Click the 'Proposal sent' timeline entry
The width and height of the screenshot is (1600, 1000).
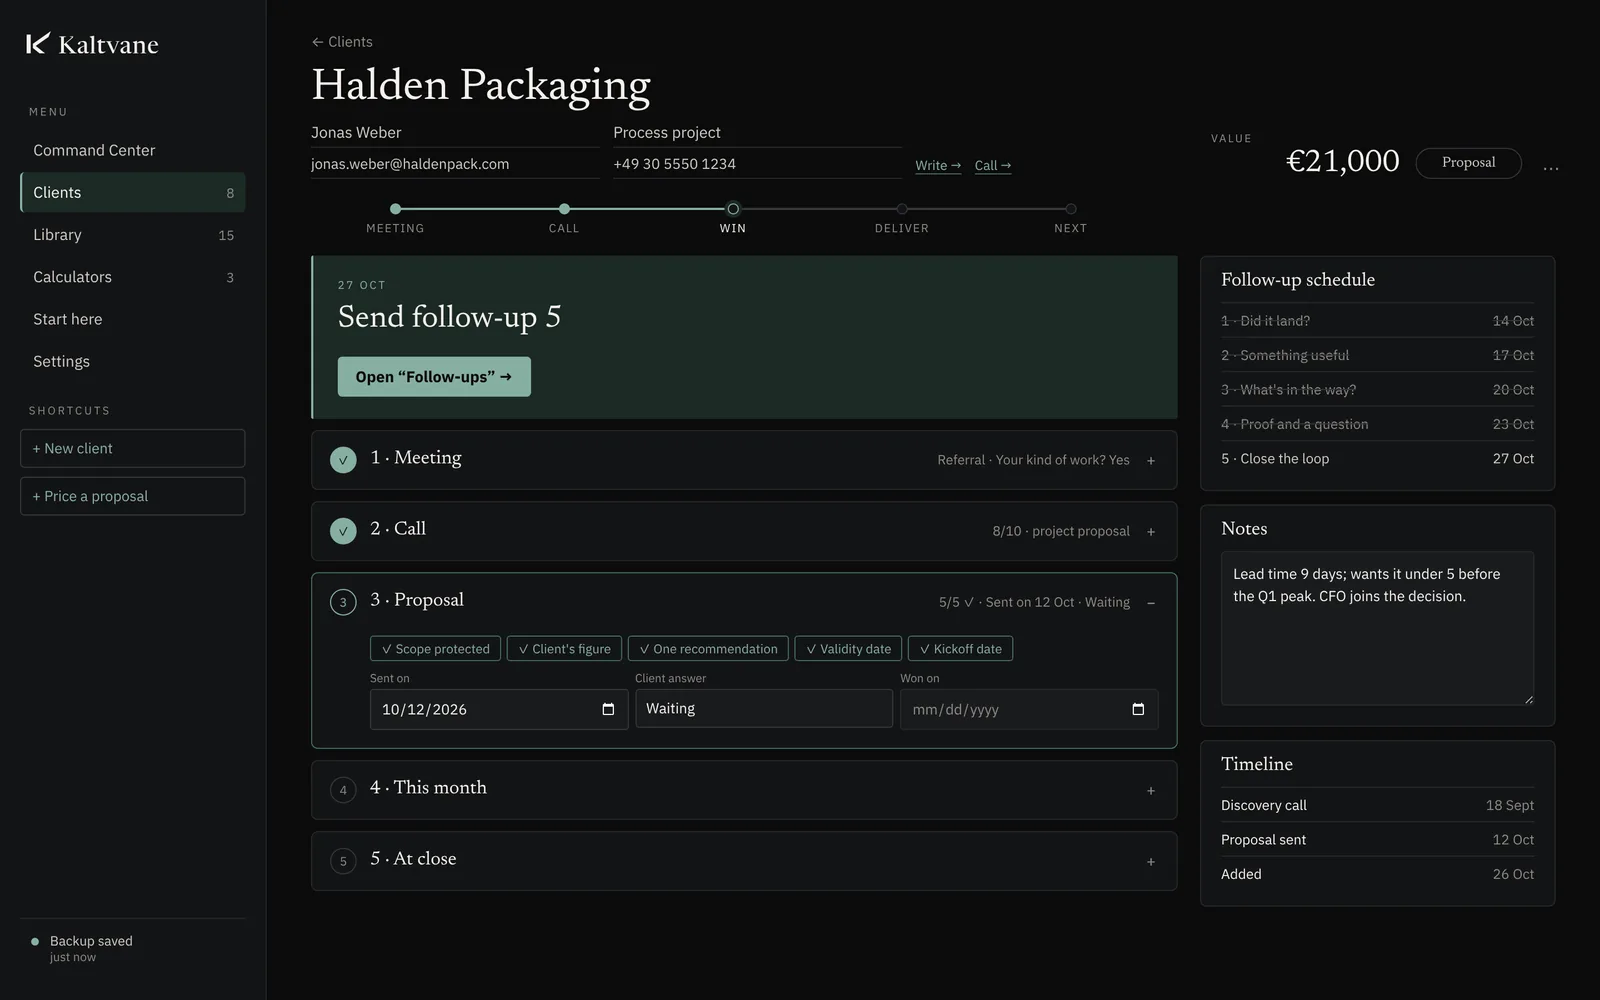[1377, 839]
